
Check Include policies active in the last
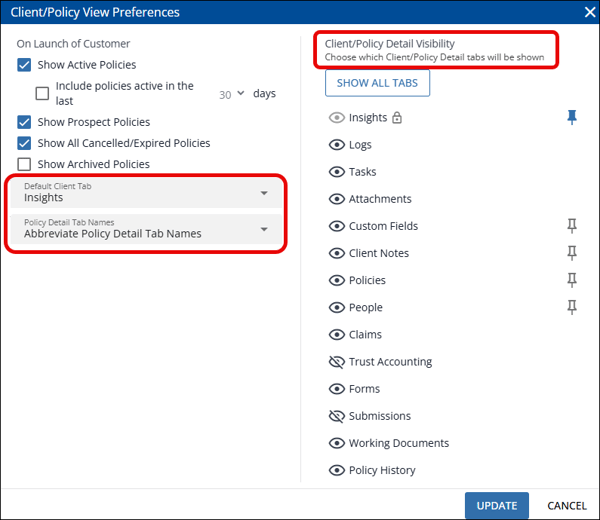[x=42, y=93]
